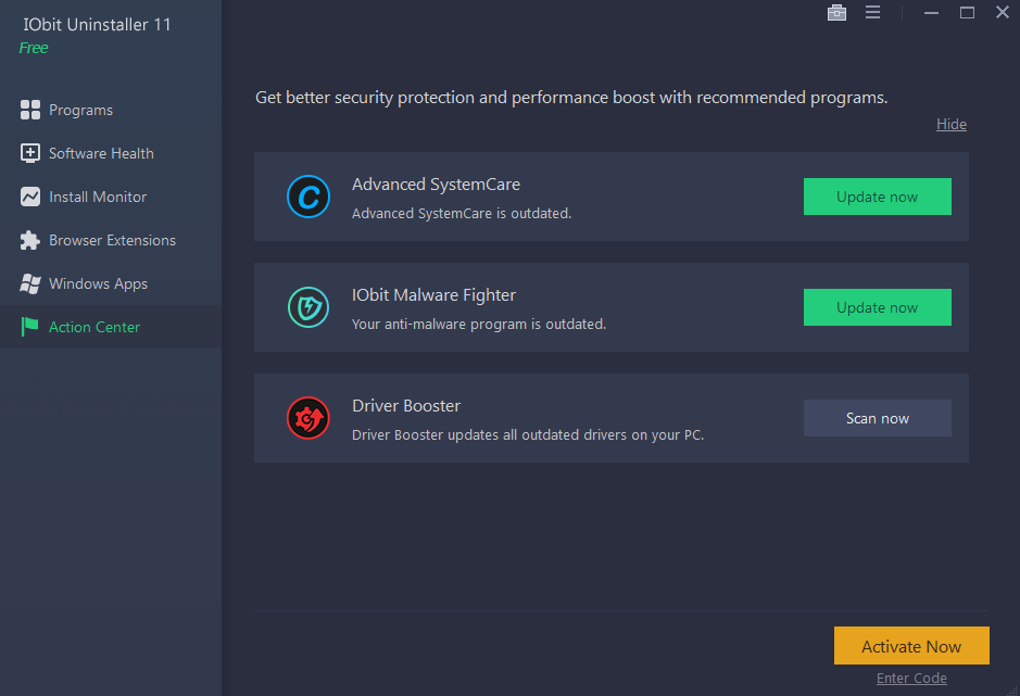Open the hamburger options menu
The width and height of the screenshot is (1020, 696).
click(873, 13)
